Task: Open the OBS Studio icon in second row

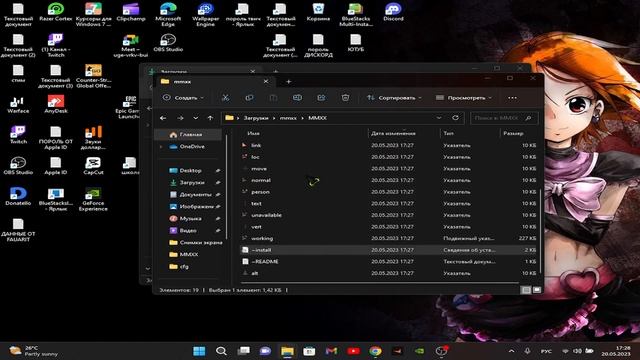Action: tap(168, 42)
